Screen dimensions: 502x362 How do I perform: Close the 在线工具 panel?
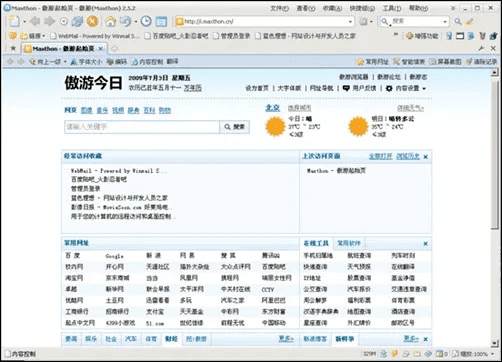(426, 244)
